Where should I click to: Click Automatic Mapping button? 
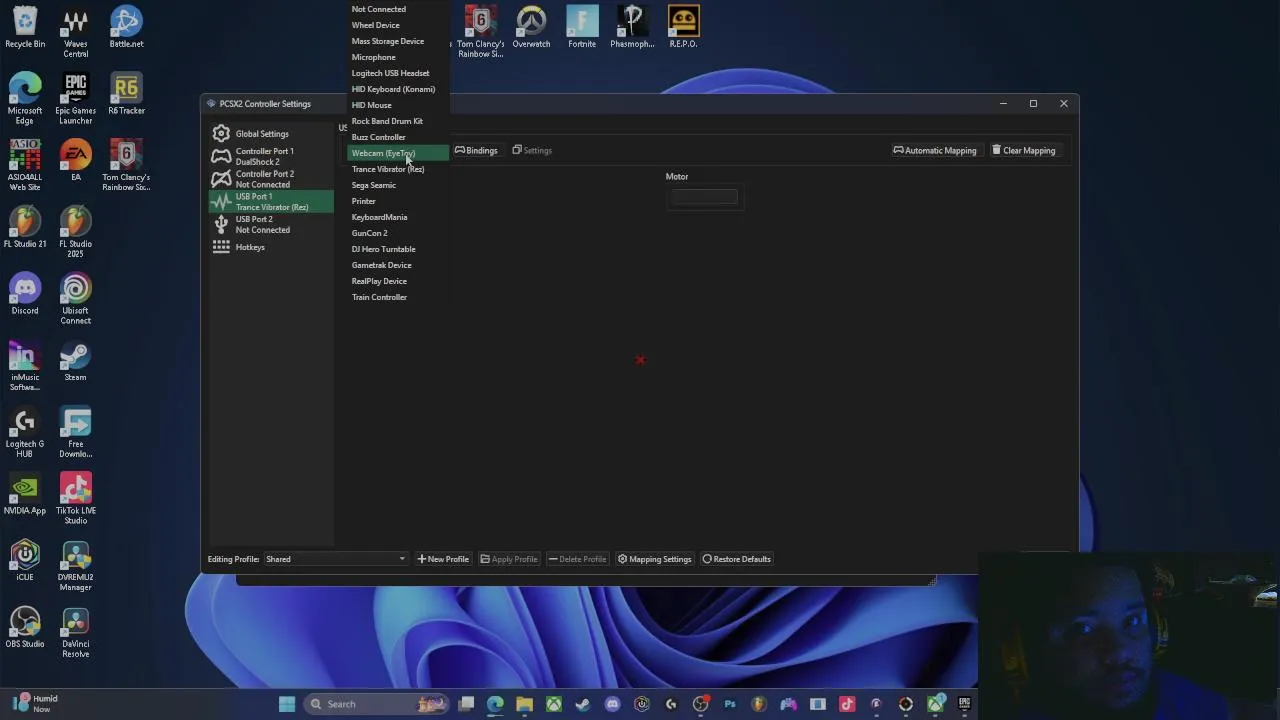pyautogui.click(x=934, y=150)
